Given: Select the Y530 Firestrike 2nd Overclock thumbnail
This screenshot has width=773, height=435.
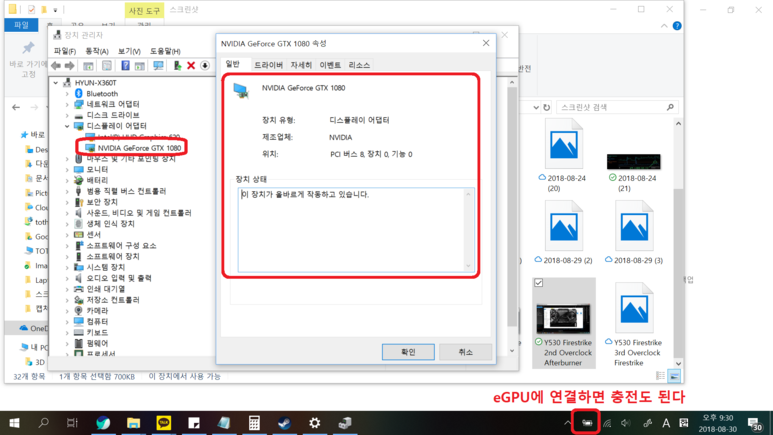Looking at the screenshot, I should 563,319.
